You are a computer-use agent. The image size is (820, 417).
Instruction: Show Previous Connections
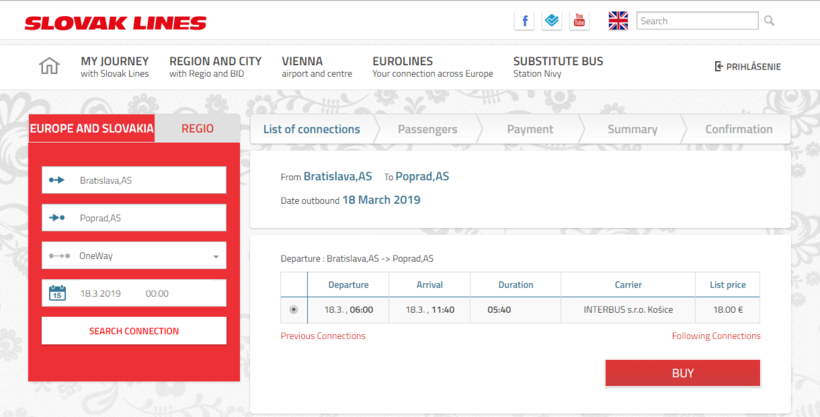[323, 336]
